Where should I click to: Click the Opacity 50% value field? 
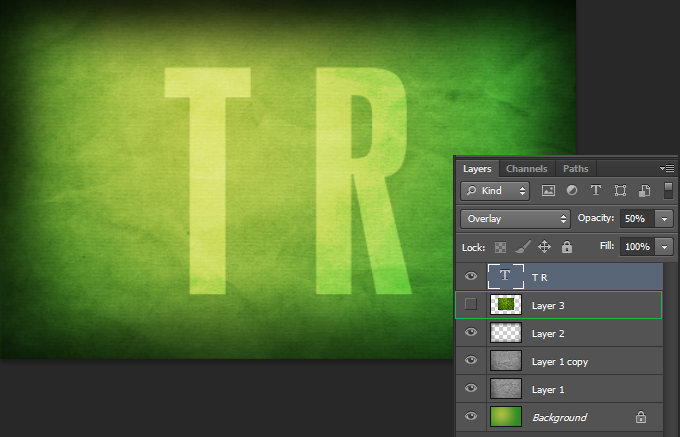point(638,219)
